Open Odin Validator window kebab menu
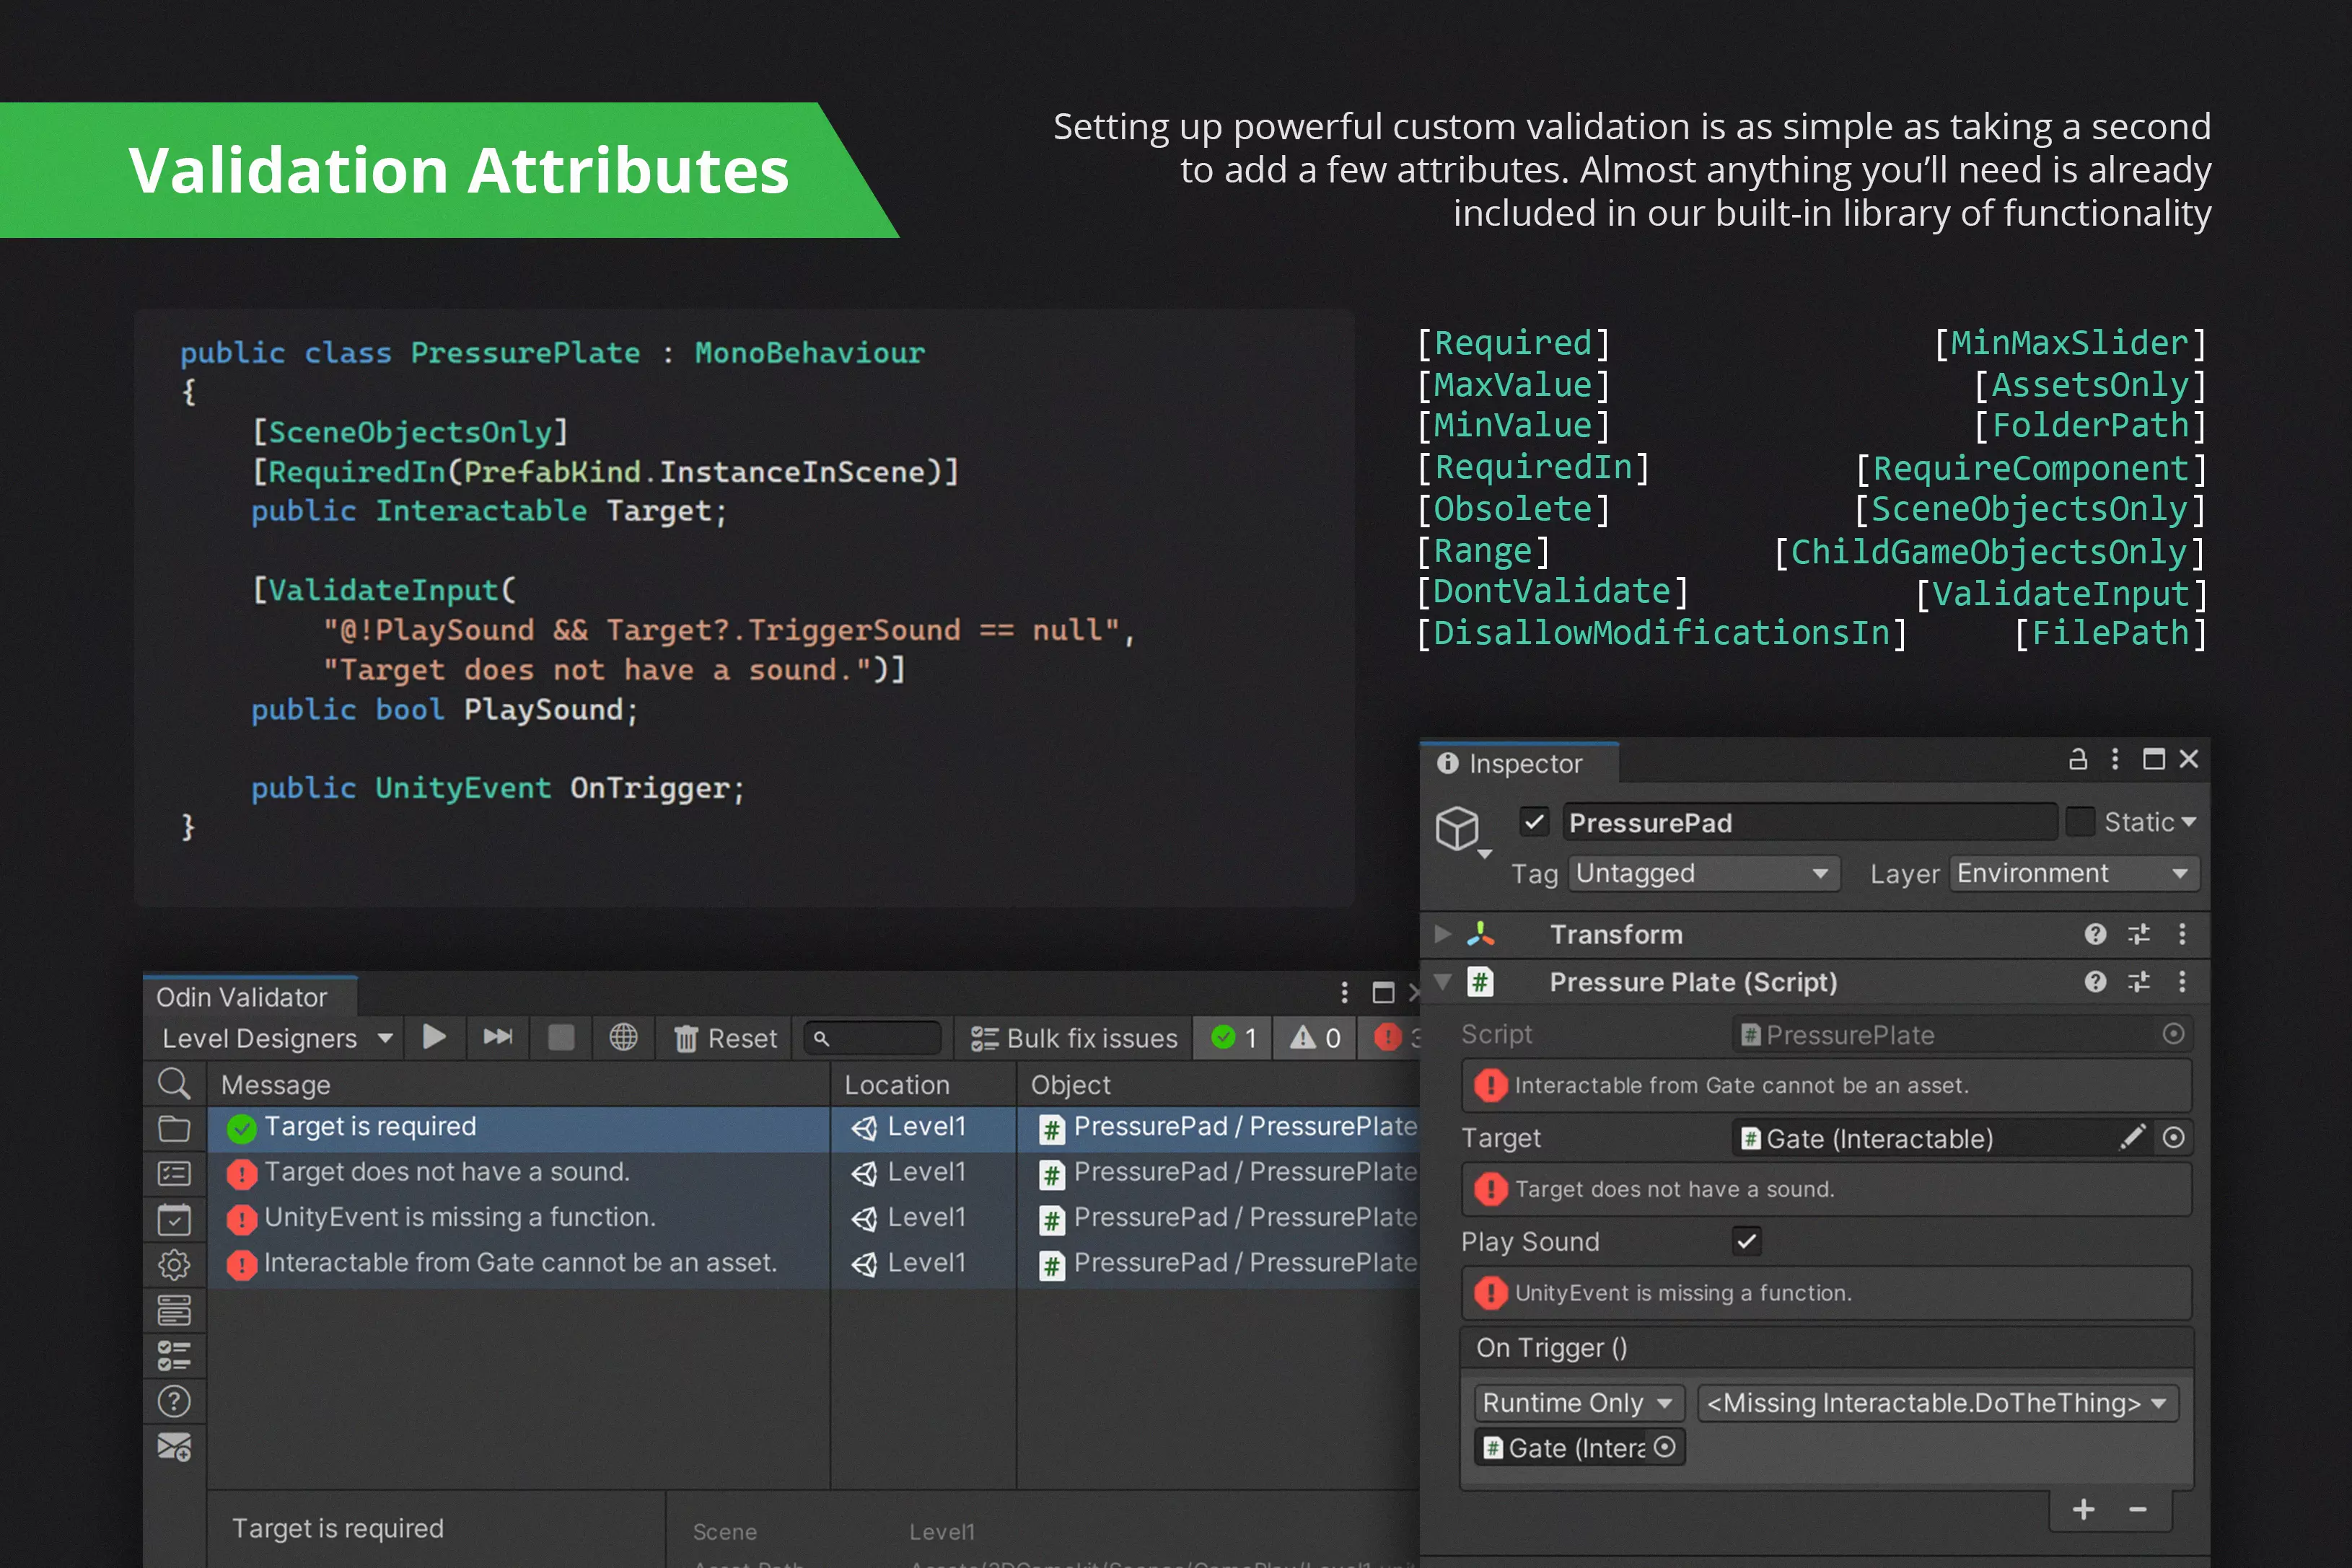 coord(1344,992)
